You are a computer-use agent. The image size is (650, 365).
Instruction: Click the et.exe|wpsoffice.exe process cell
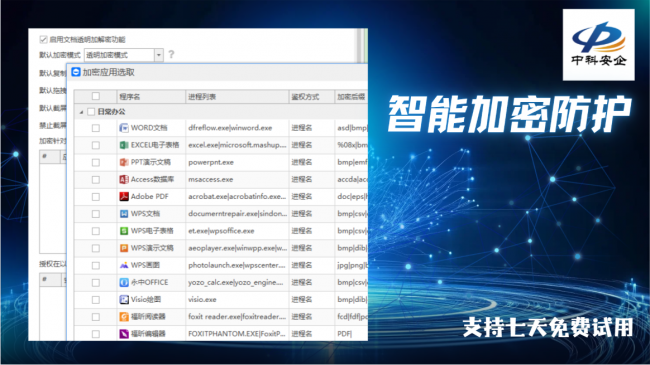click(x=237, y=231)
